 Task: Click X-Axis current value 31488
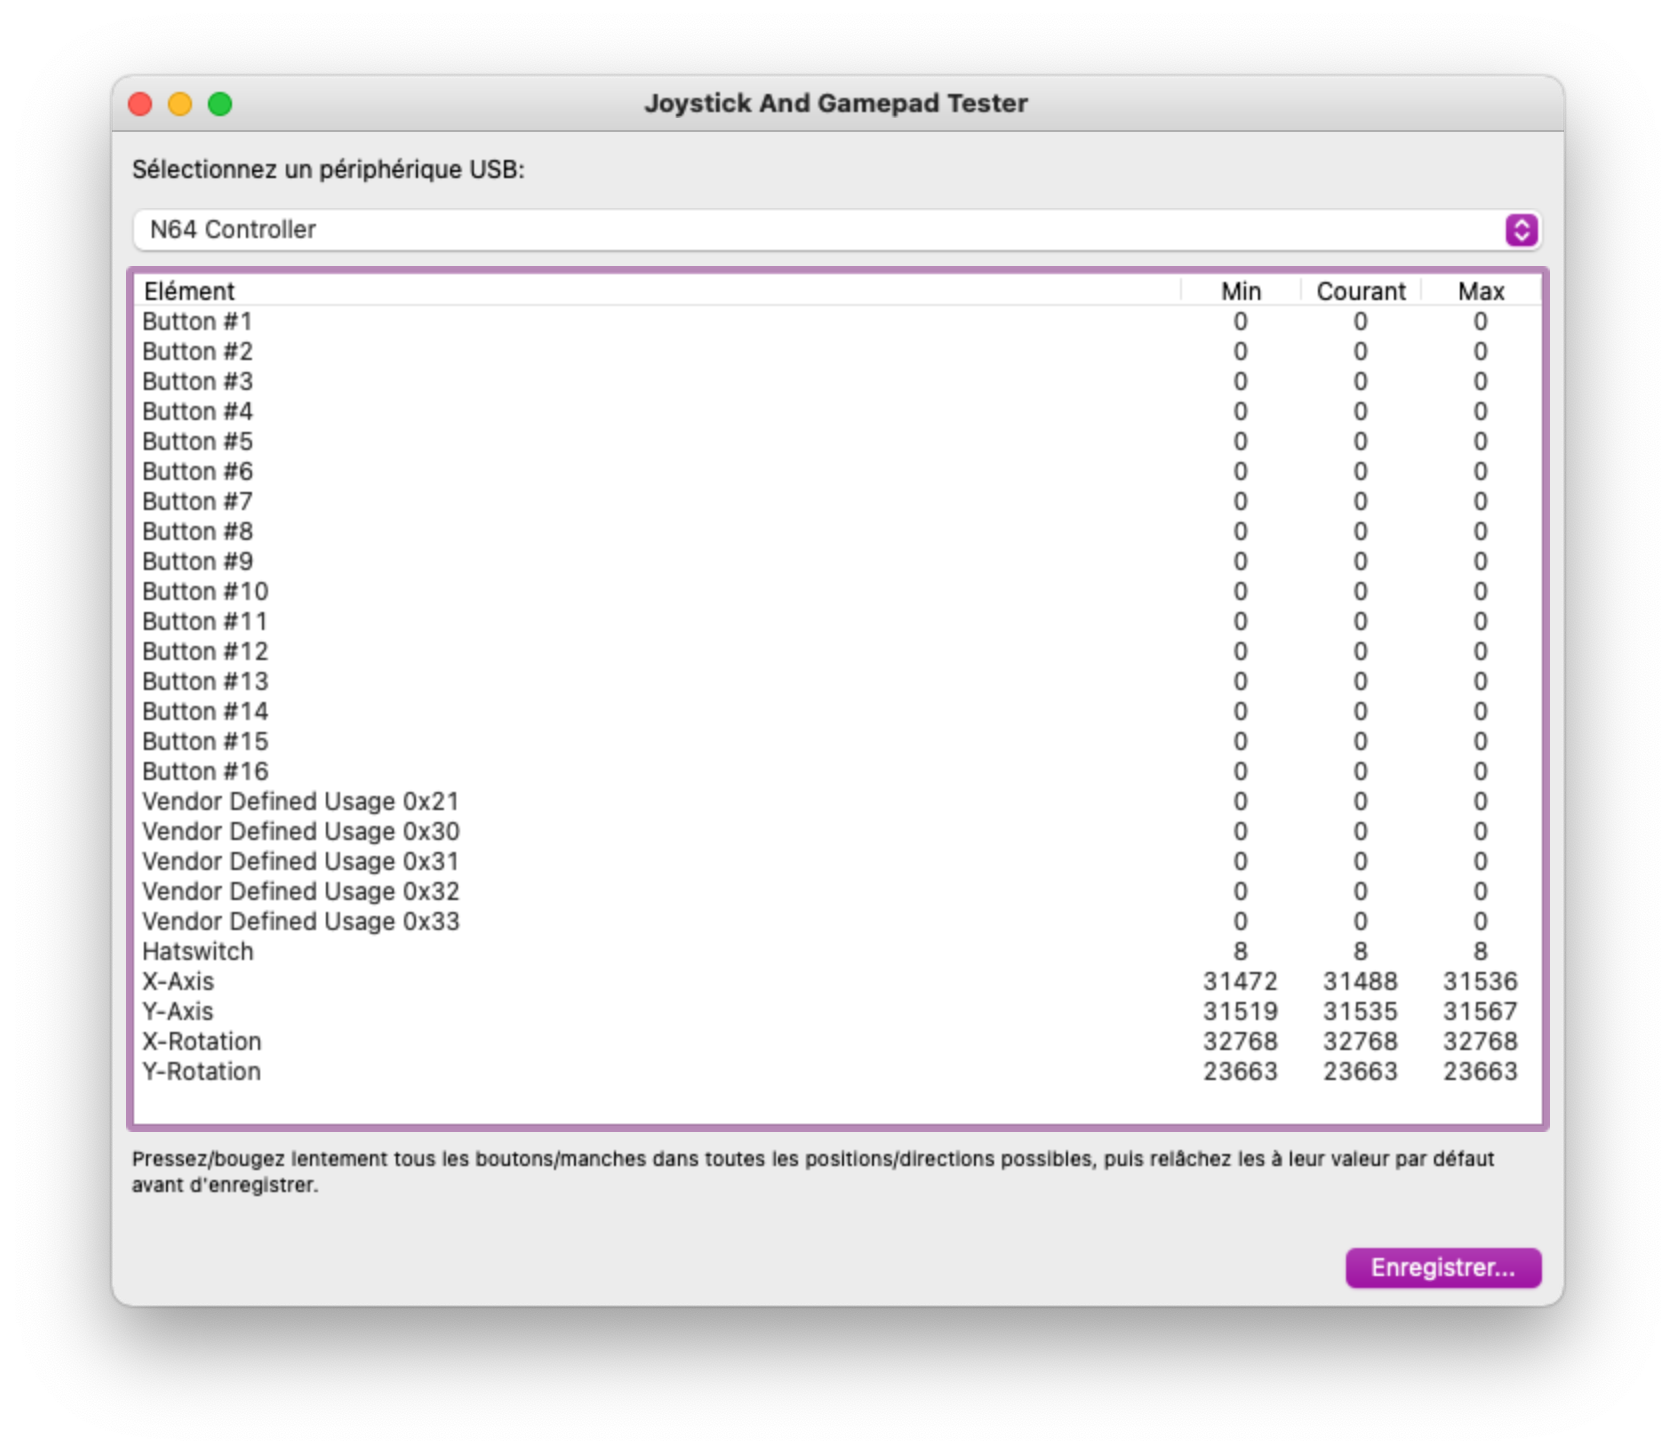1360,981
